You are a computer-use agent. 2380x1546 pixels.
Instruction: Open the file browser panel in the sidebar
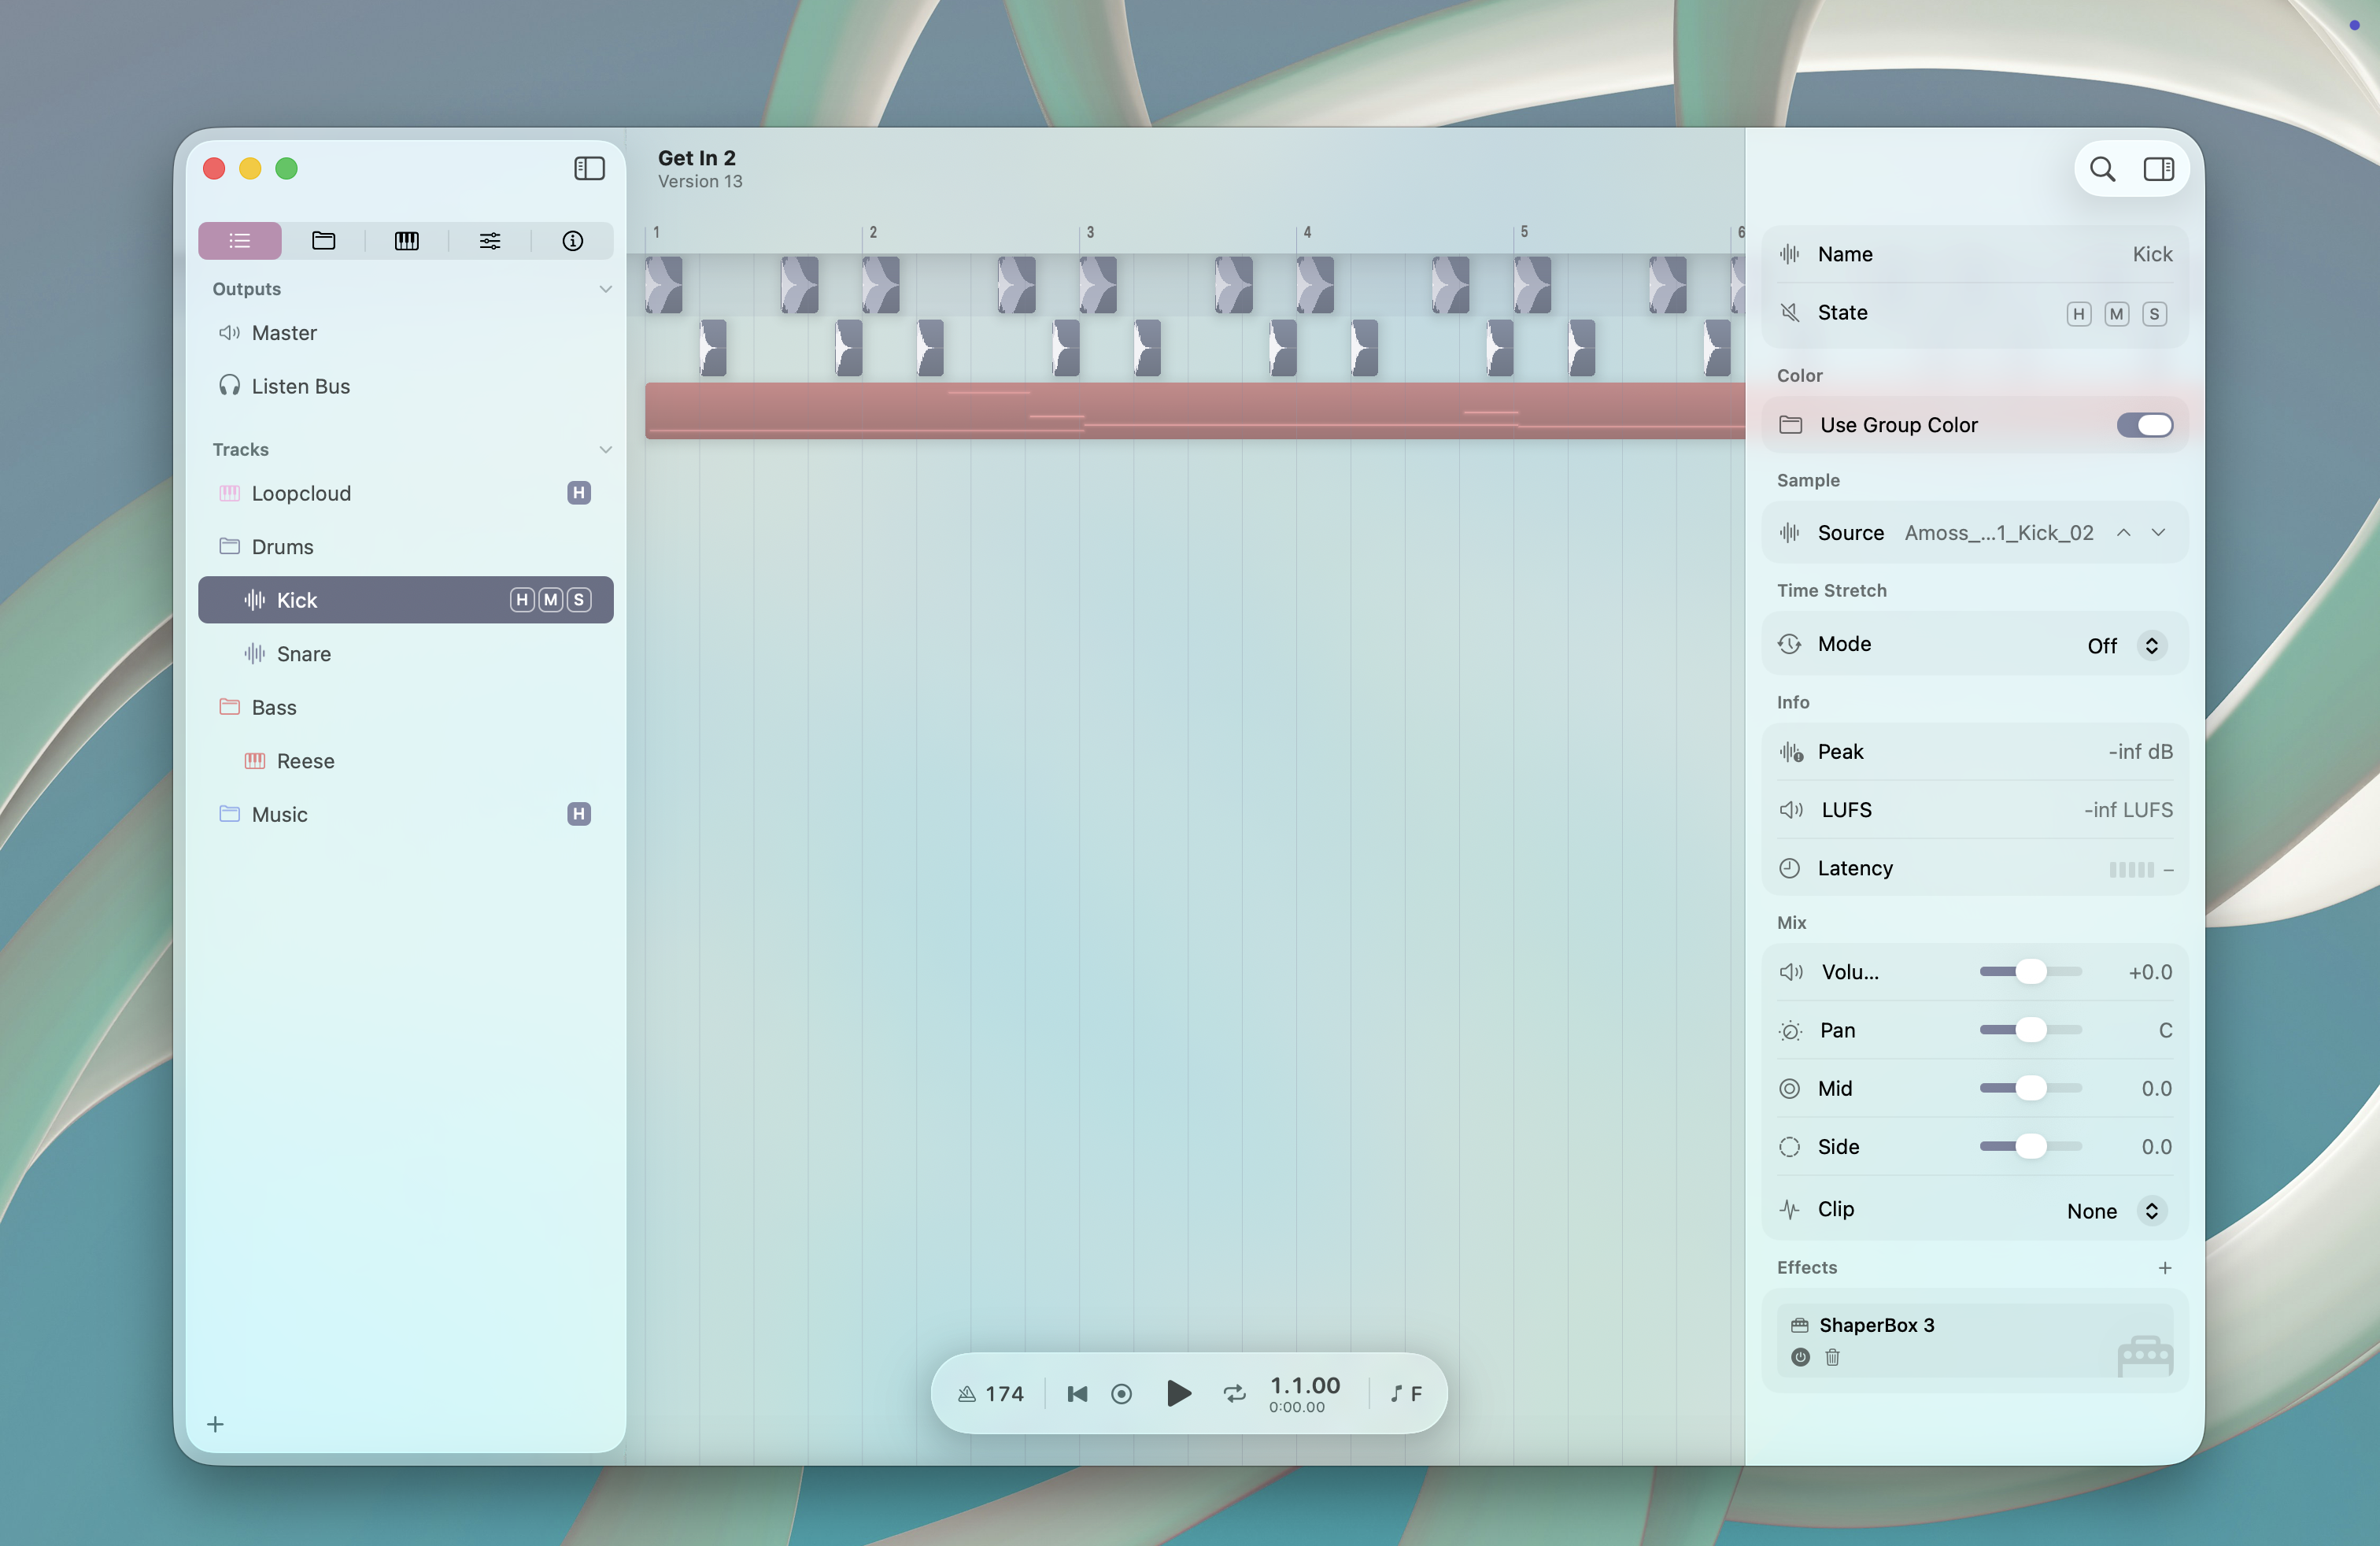point(322,240)
